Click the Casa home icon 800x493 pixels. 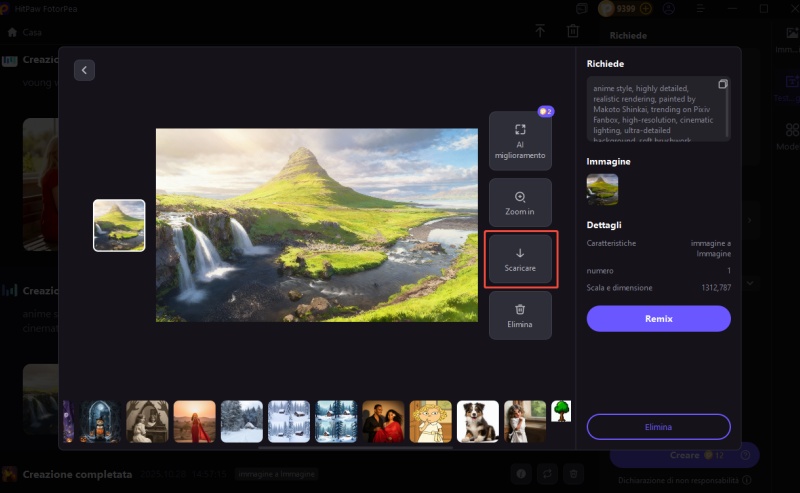[12, 32]
